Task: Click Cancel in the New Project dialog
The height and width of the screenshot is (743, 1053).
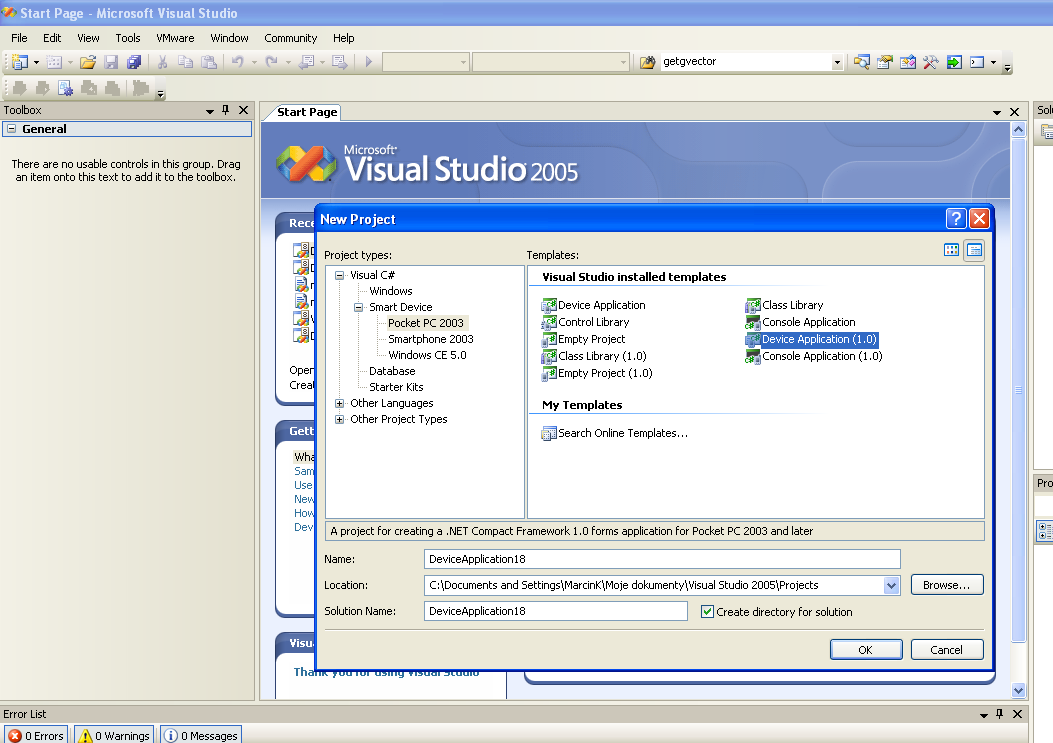Action: [x=947, y=650]
